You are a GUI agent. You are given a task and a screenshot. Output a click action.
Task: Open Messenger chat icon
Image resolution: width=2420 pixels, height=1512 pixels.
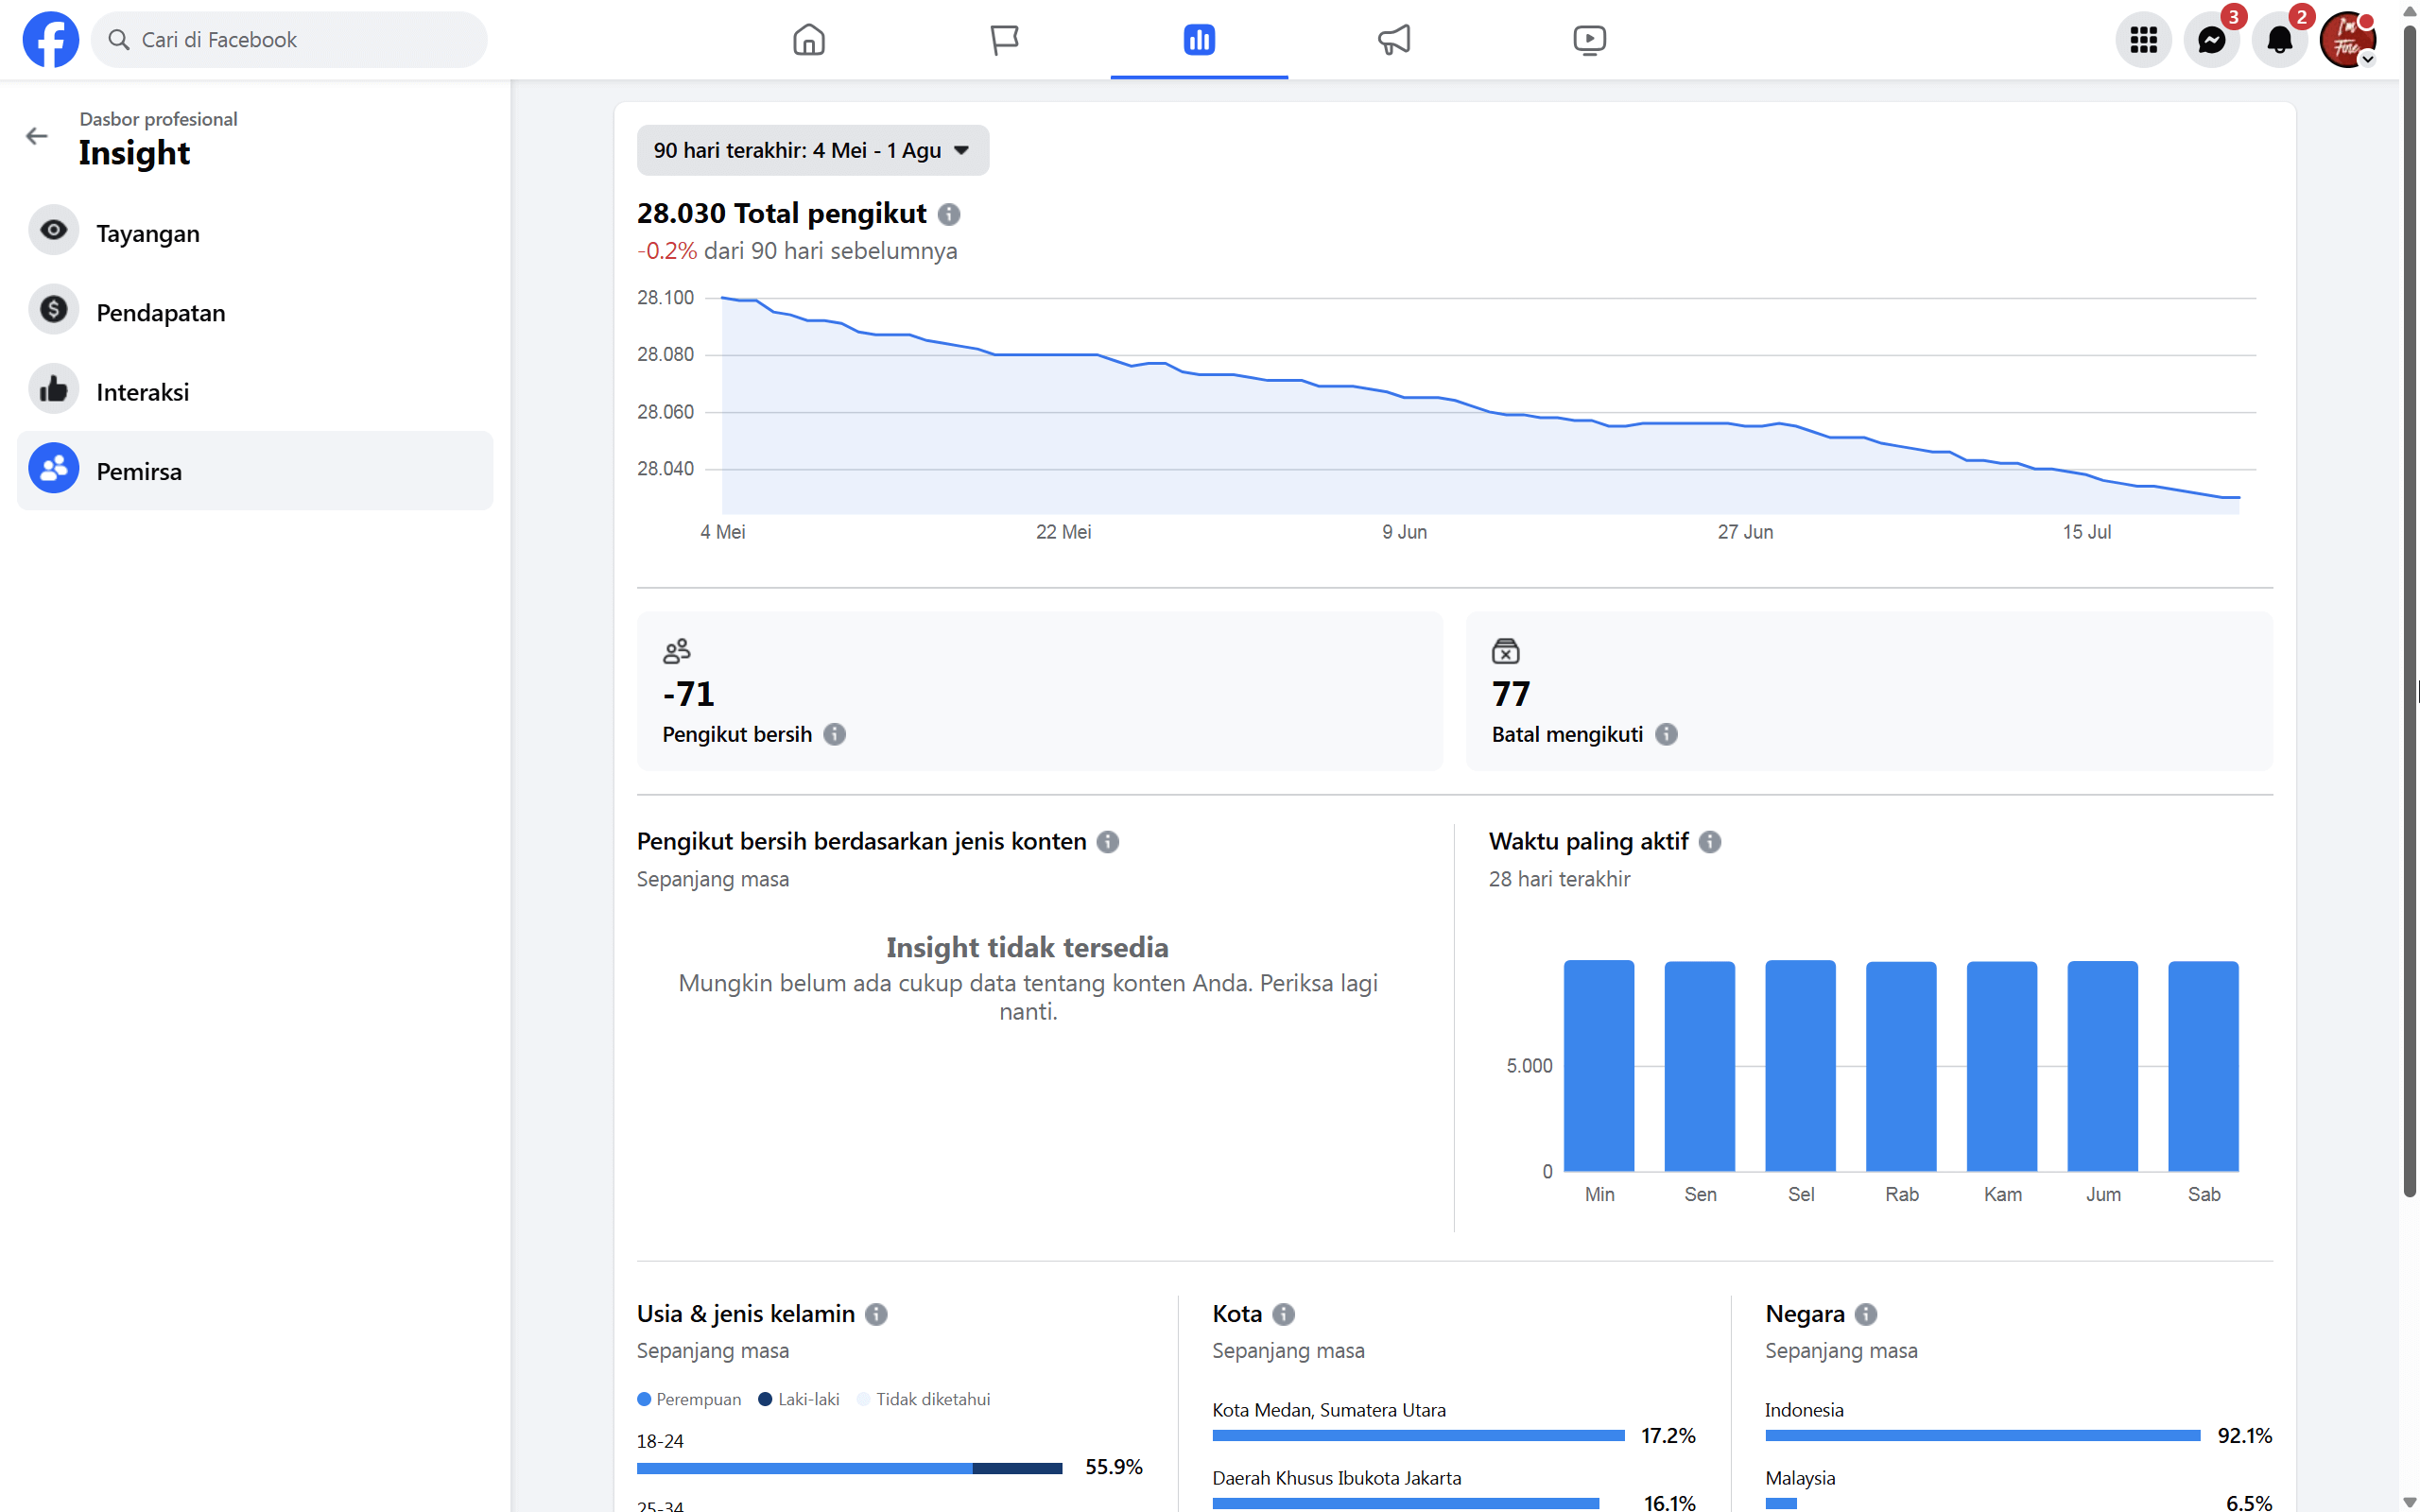[2211, 40]
